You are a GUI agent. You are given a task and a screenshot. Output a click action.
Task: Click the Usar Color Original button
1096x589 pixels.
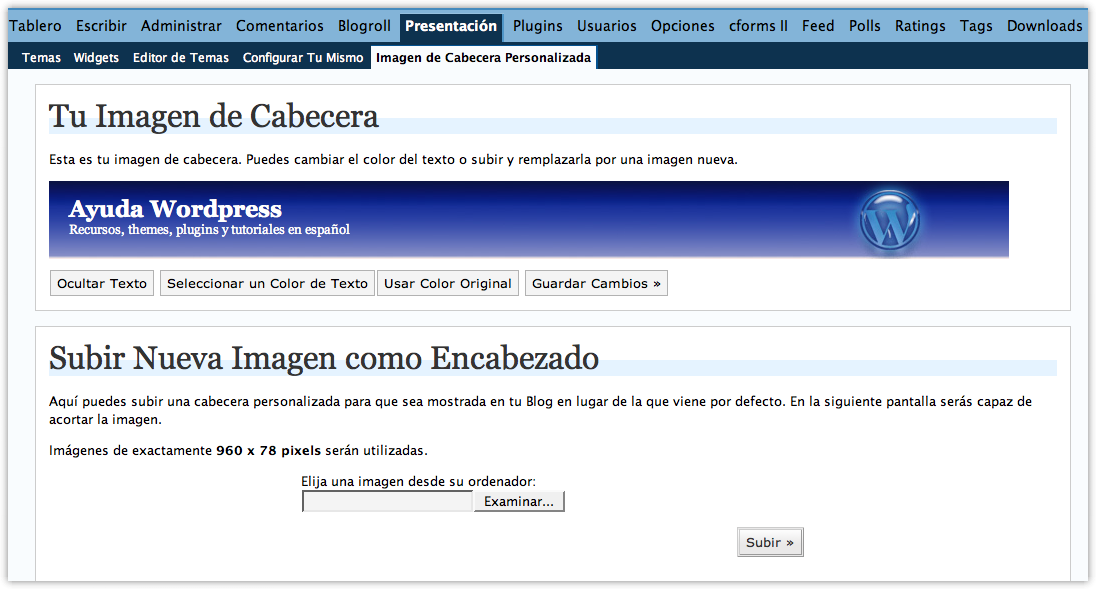tap(447, 283)
